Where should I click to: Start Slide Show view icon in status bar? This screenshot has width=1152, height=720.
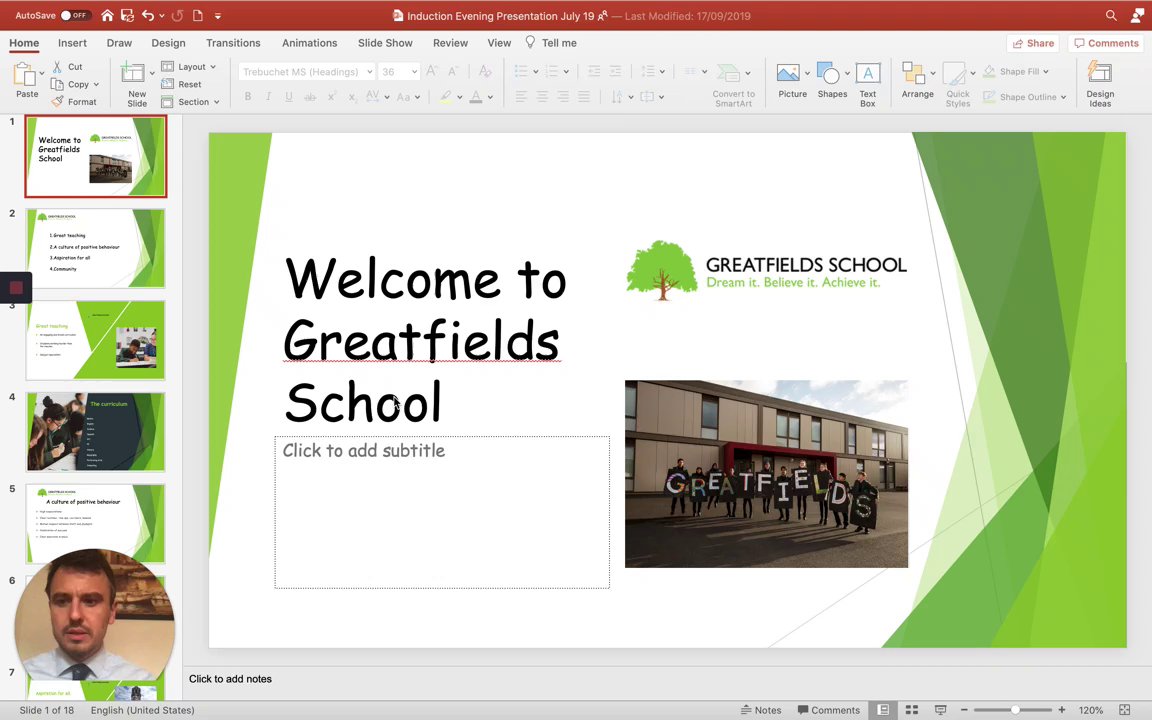point(940,710)
